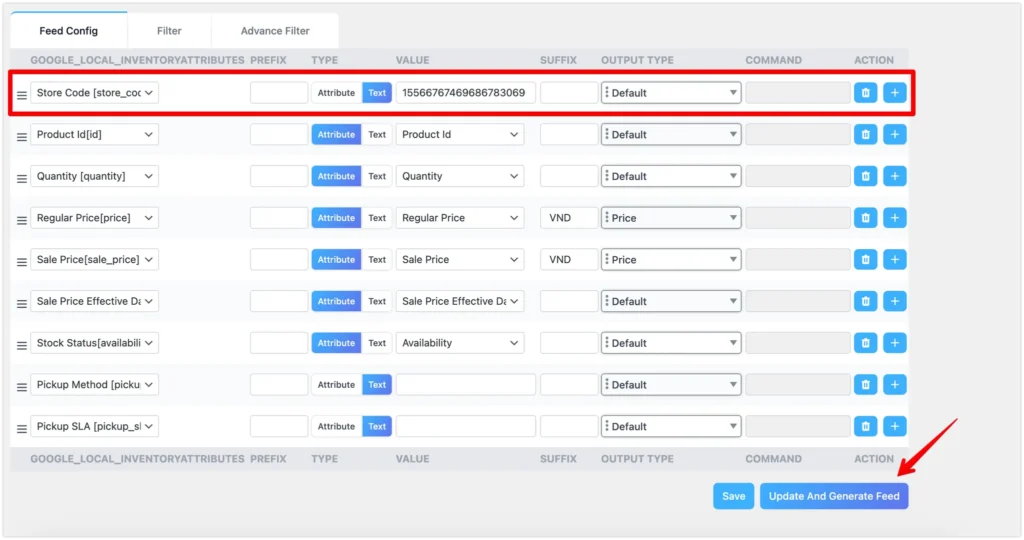
Task: Click Update And Generate Feed button
Action: coord(834,496)
